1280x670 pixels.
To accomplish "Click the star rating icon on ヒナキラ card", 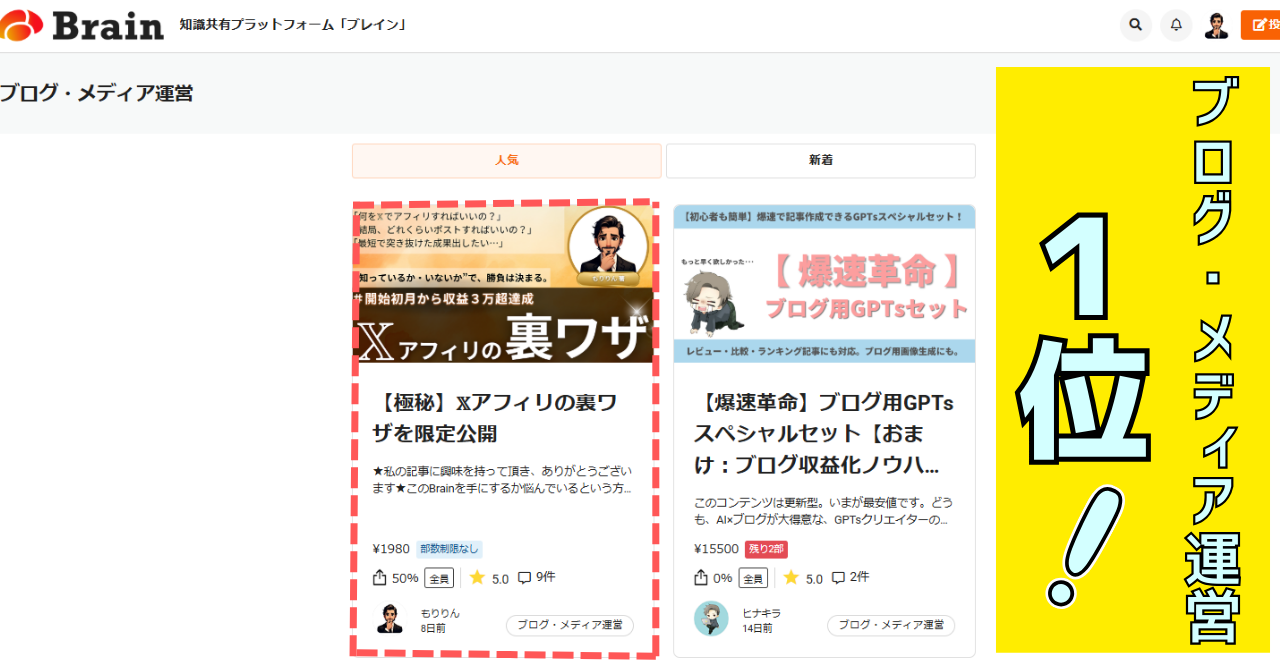I will (x=791, y=578).
